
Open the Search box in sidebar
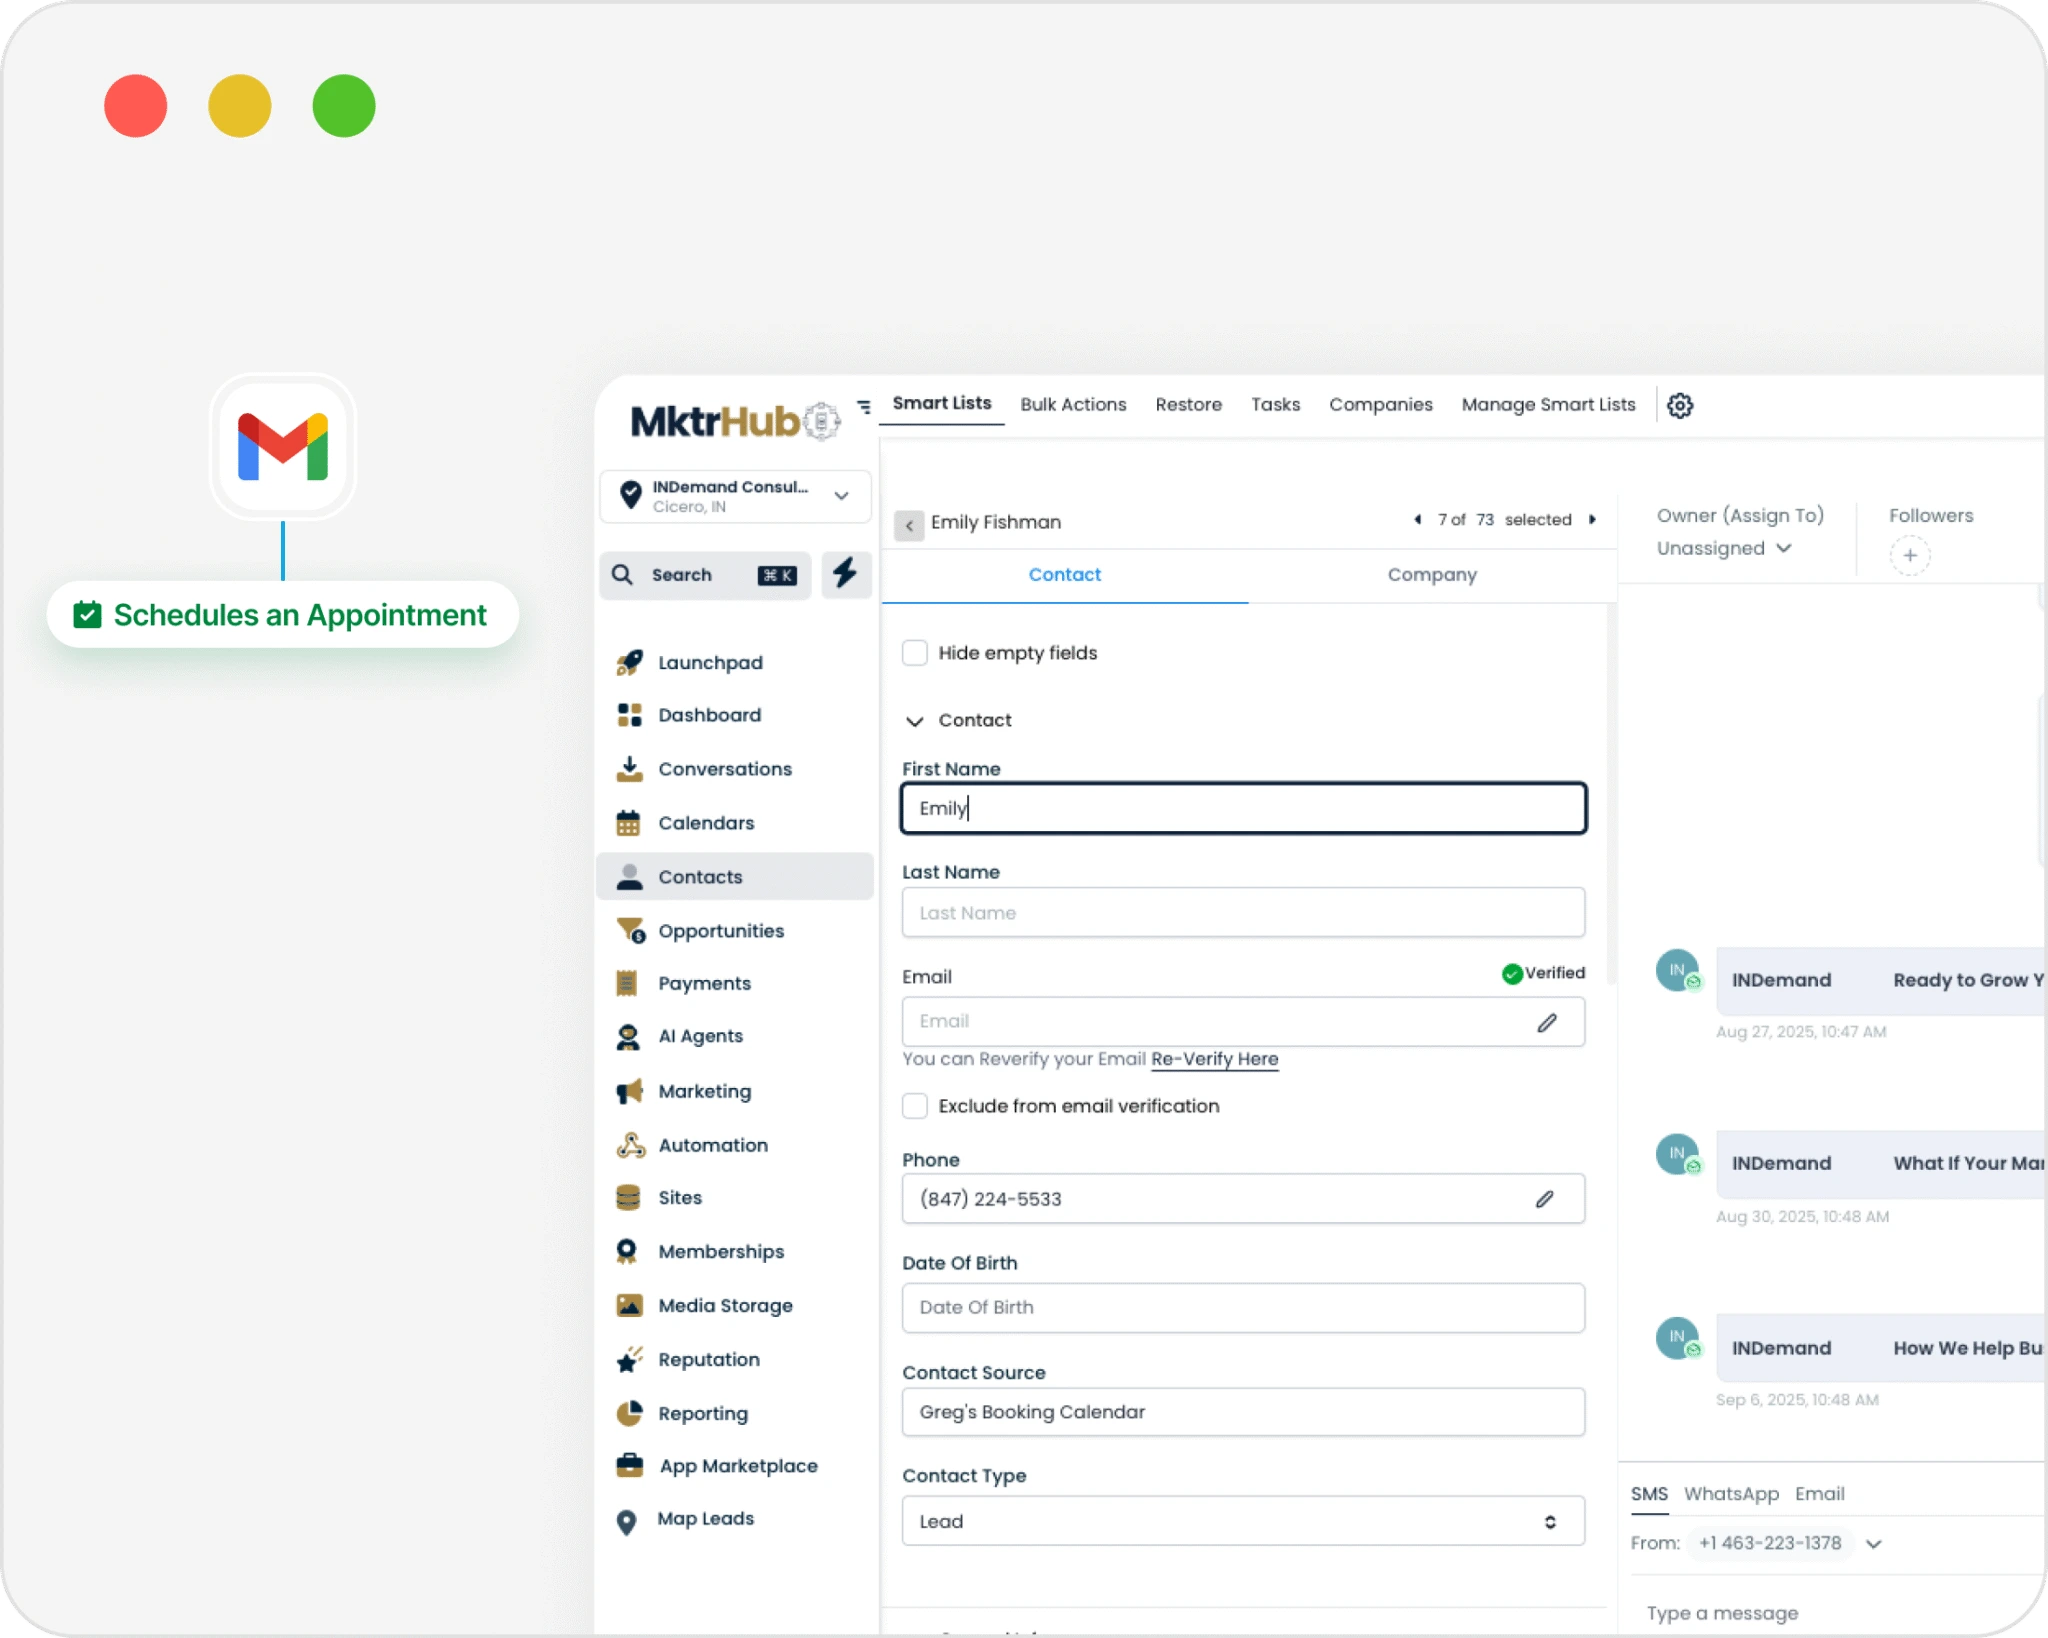pyautogui.click(x=705, y=575)
